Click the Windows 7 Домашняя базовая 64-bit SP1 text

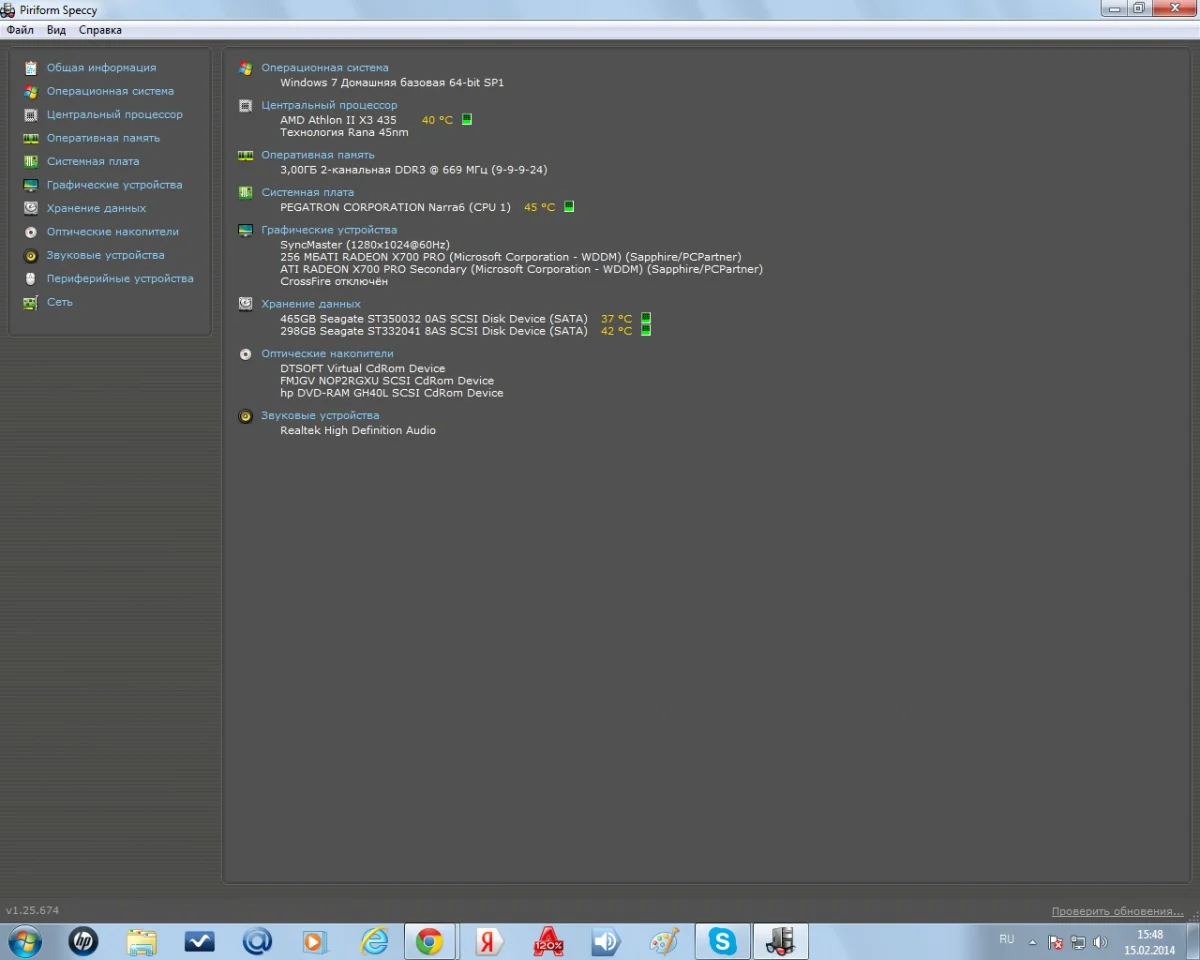pos(392,83)
